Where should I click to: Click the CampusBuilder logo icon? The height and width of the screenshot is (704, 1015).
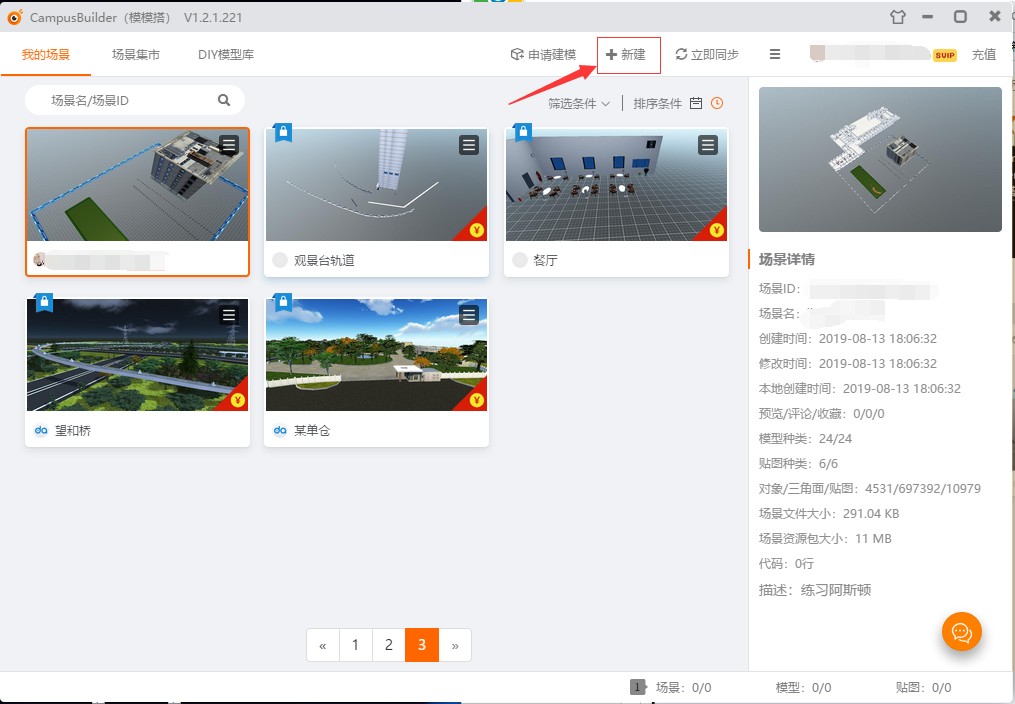tap(14, 17)
